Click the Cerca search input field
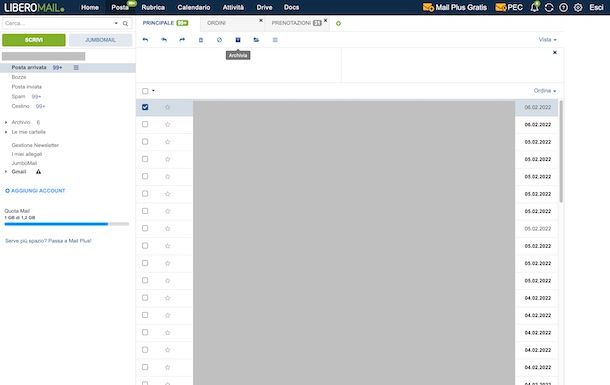The height and width of the screenshot is (385, 610). (58, 23)
